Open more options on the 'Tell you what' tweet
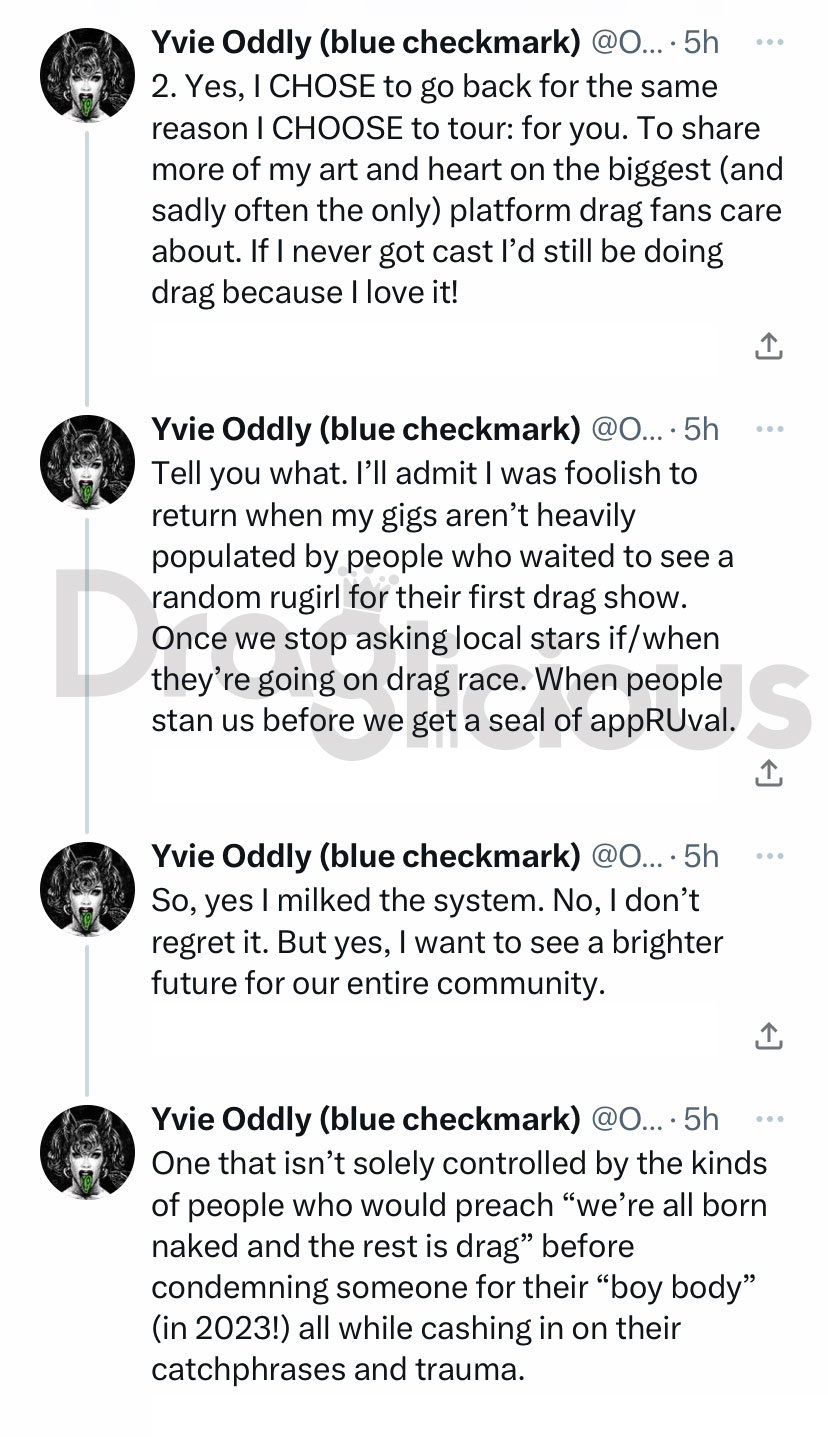Viewport: 828px width, 1437px height. tap(769, 430)
